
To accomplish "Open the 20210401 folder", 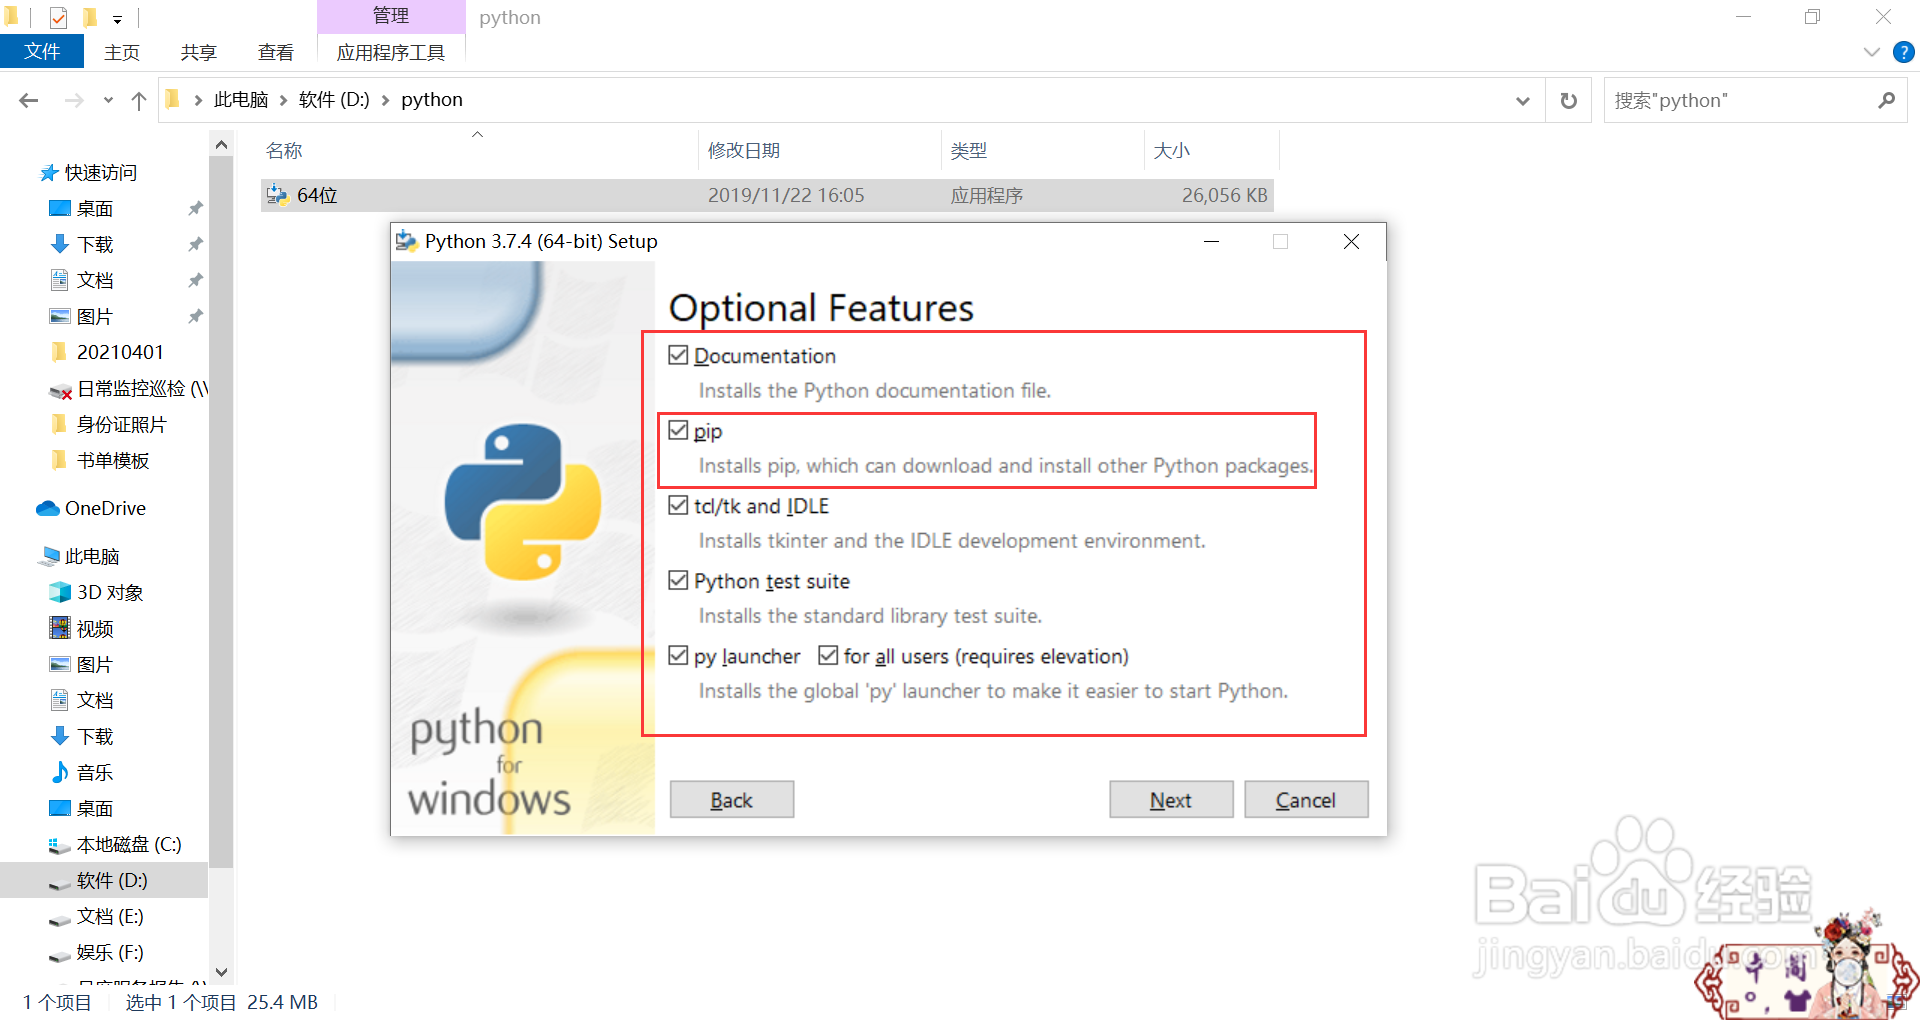I will click(119, 353).
